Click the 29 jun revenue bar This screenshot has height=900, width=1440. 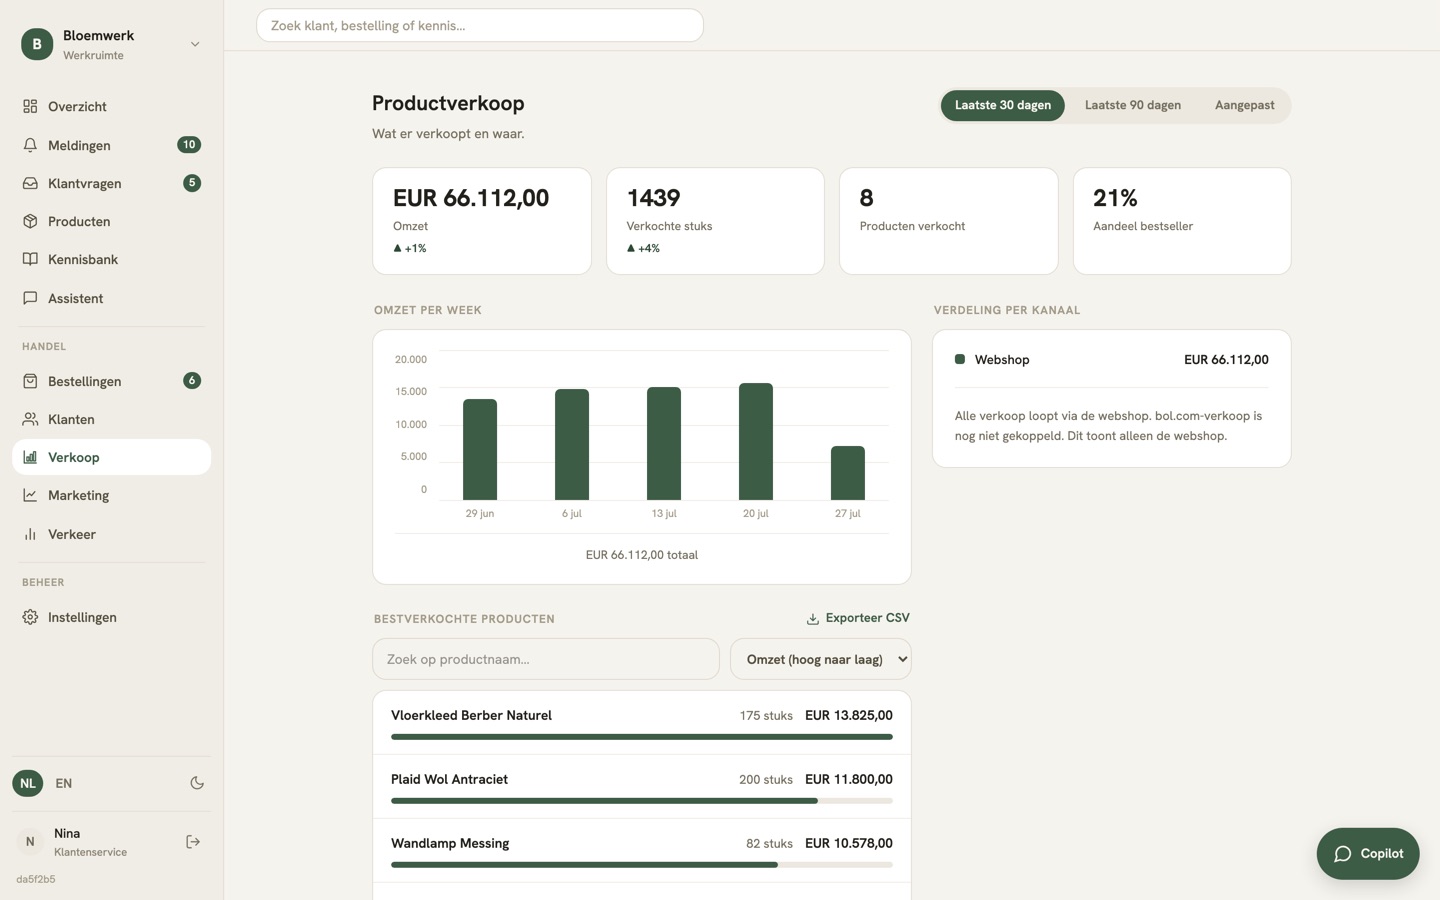pyautogui.click(x=480, y=450)
